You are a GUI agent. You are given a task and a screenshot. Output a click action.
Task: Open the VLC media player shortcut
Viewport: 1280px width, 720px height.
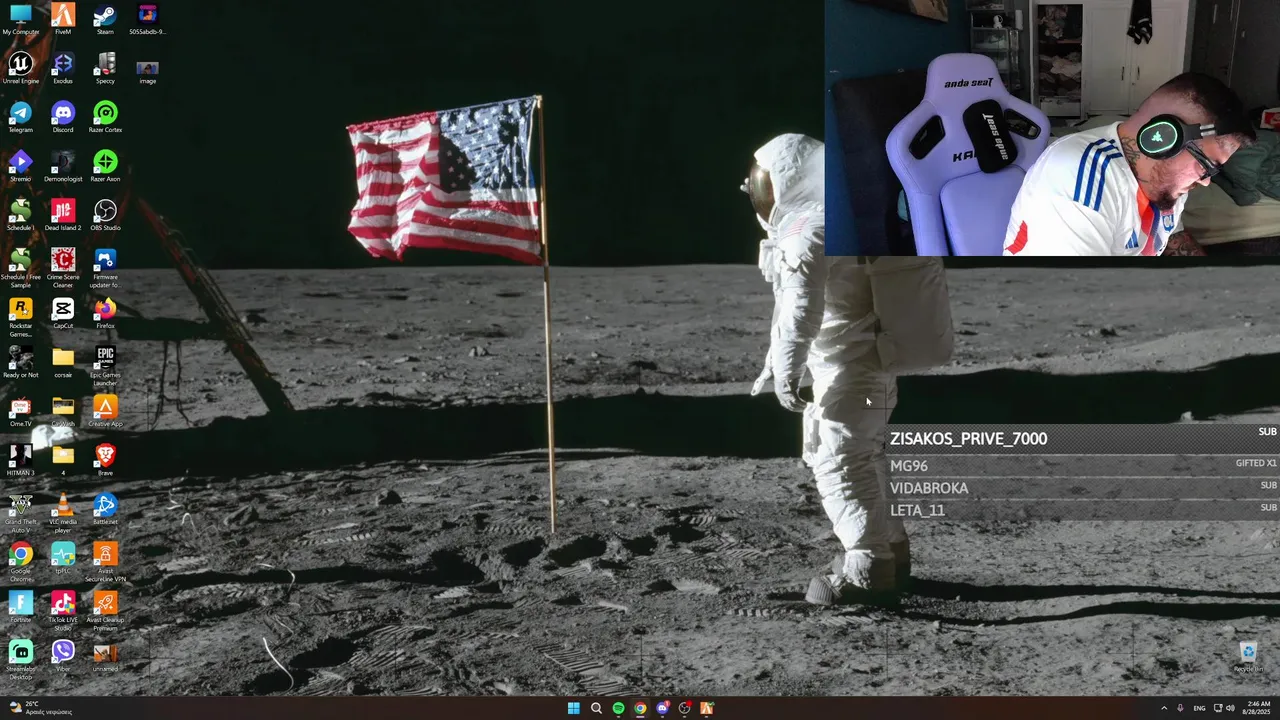pos(63,512)
